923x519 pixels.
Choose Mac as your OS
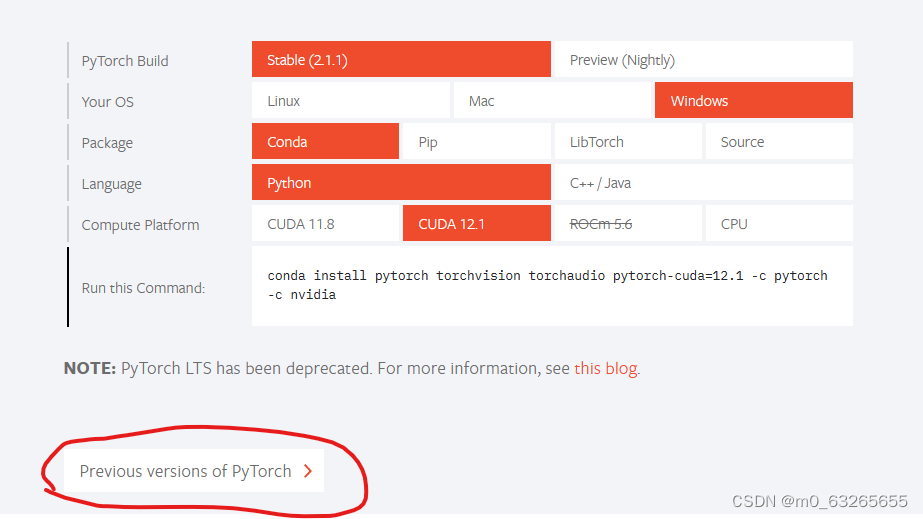(552, 101)
